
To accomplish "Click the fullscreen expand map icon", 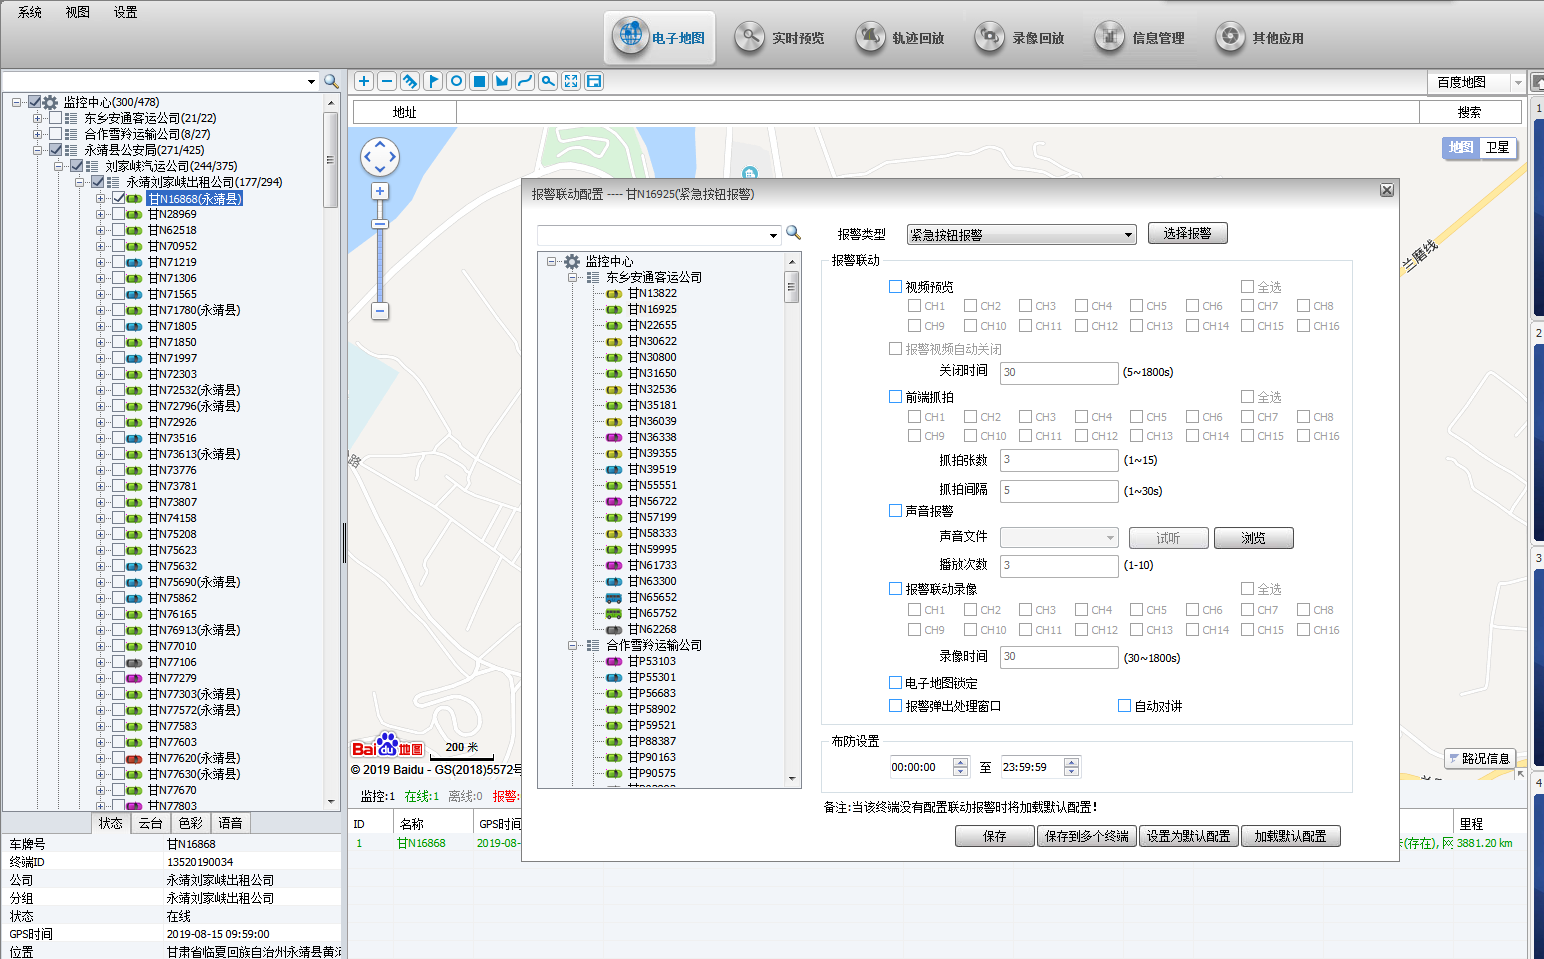I will tap(571, 81).
